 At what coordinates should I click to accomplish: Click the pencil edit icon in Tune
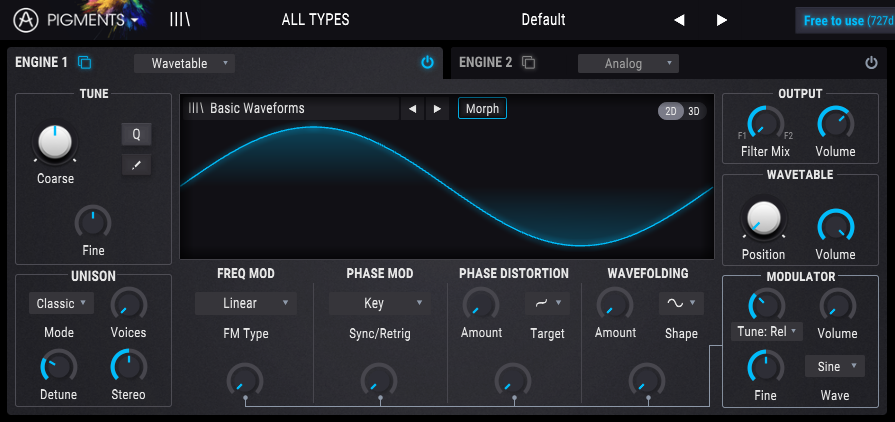pos(136,165)
